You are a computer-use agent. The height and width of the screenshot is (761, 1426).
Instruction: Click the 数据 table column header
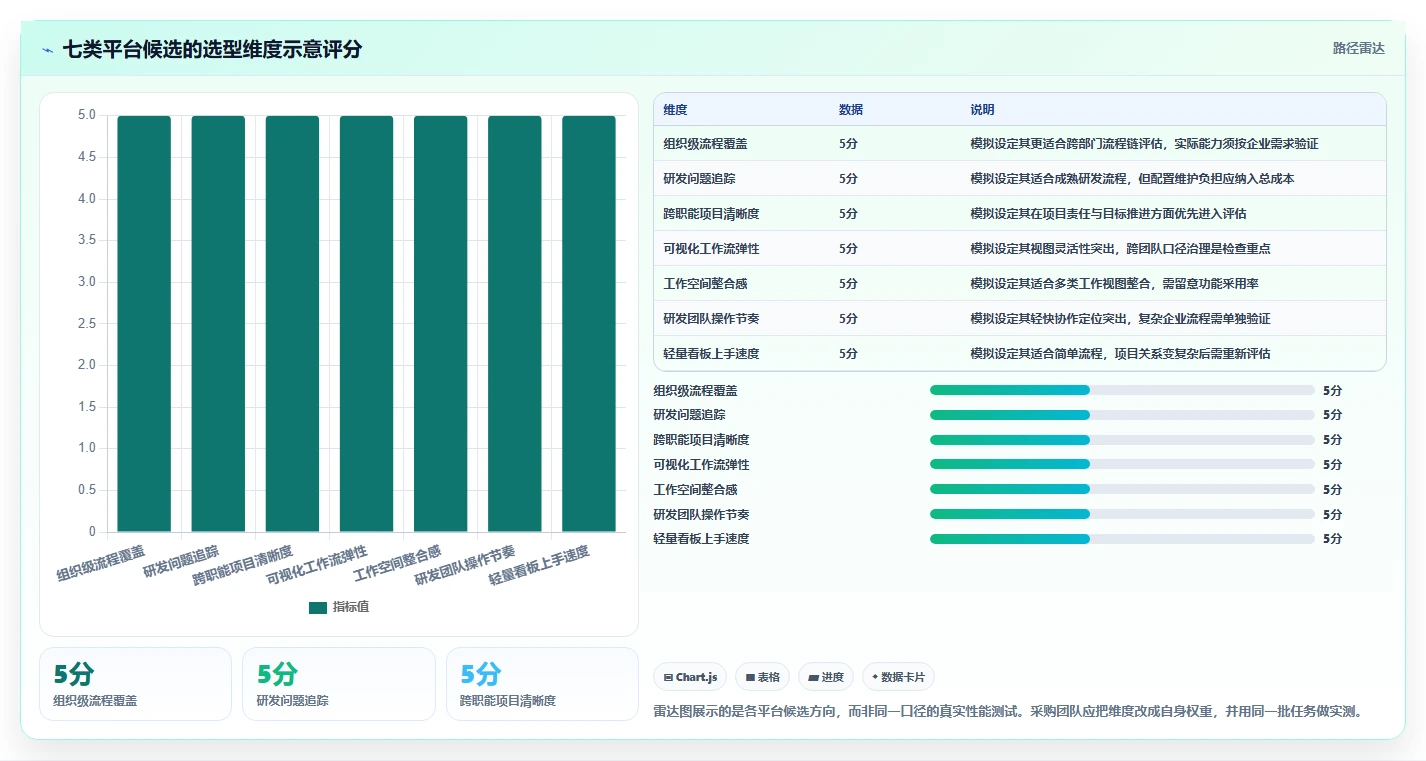pos(851,110)
